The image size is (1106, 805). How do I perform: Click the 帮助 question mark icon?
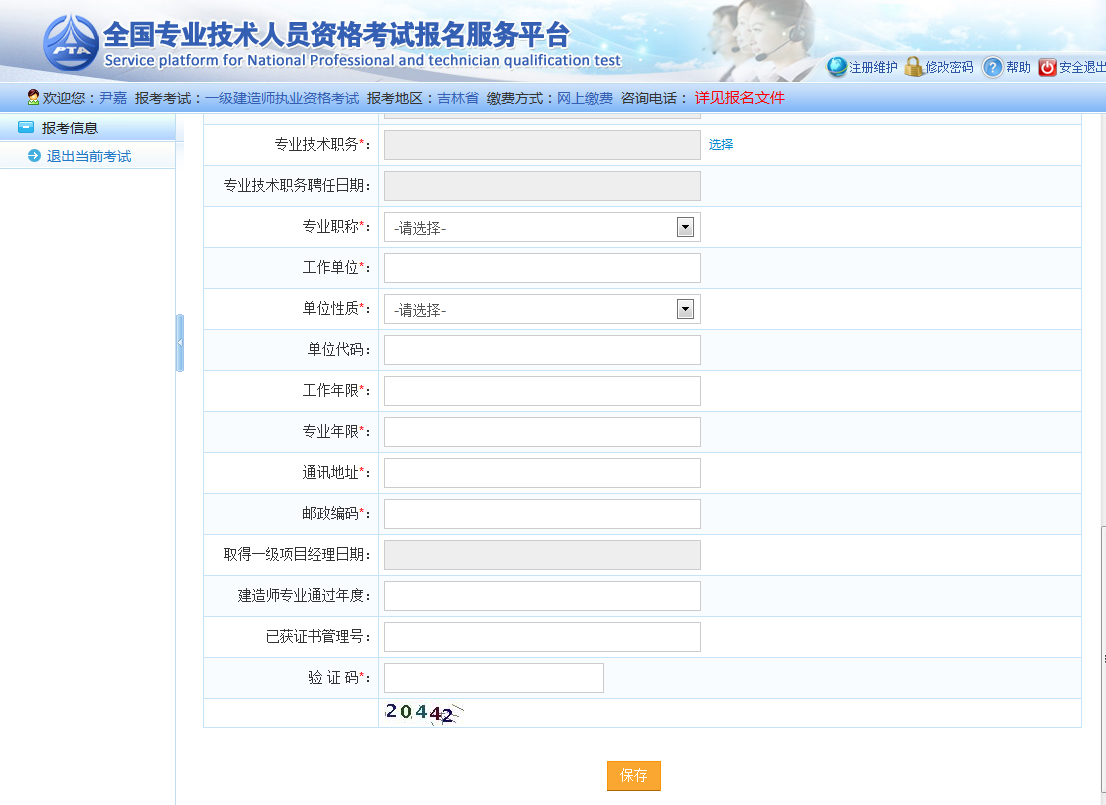tap(992, 67)
